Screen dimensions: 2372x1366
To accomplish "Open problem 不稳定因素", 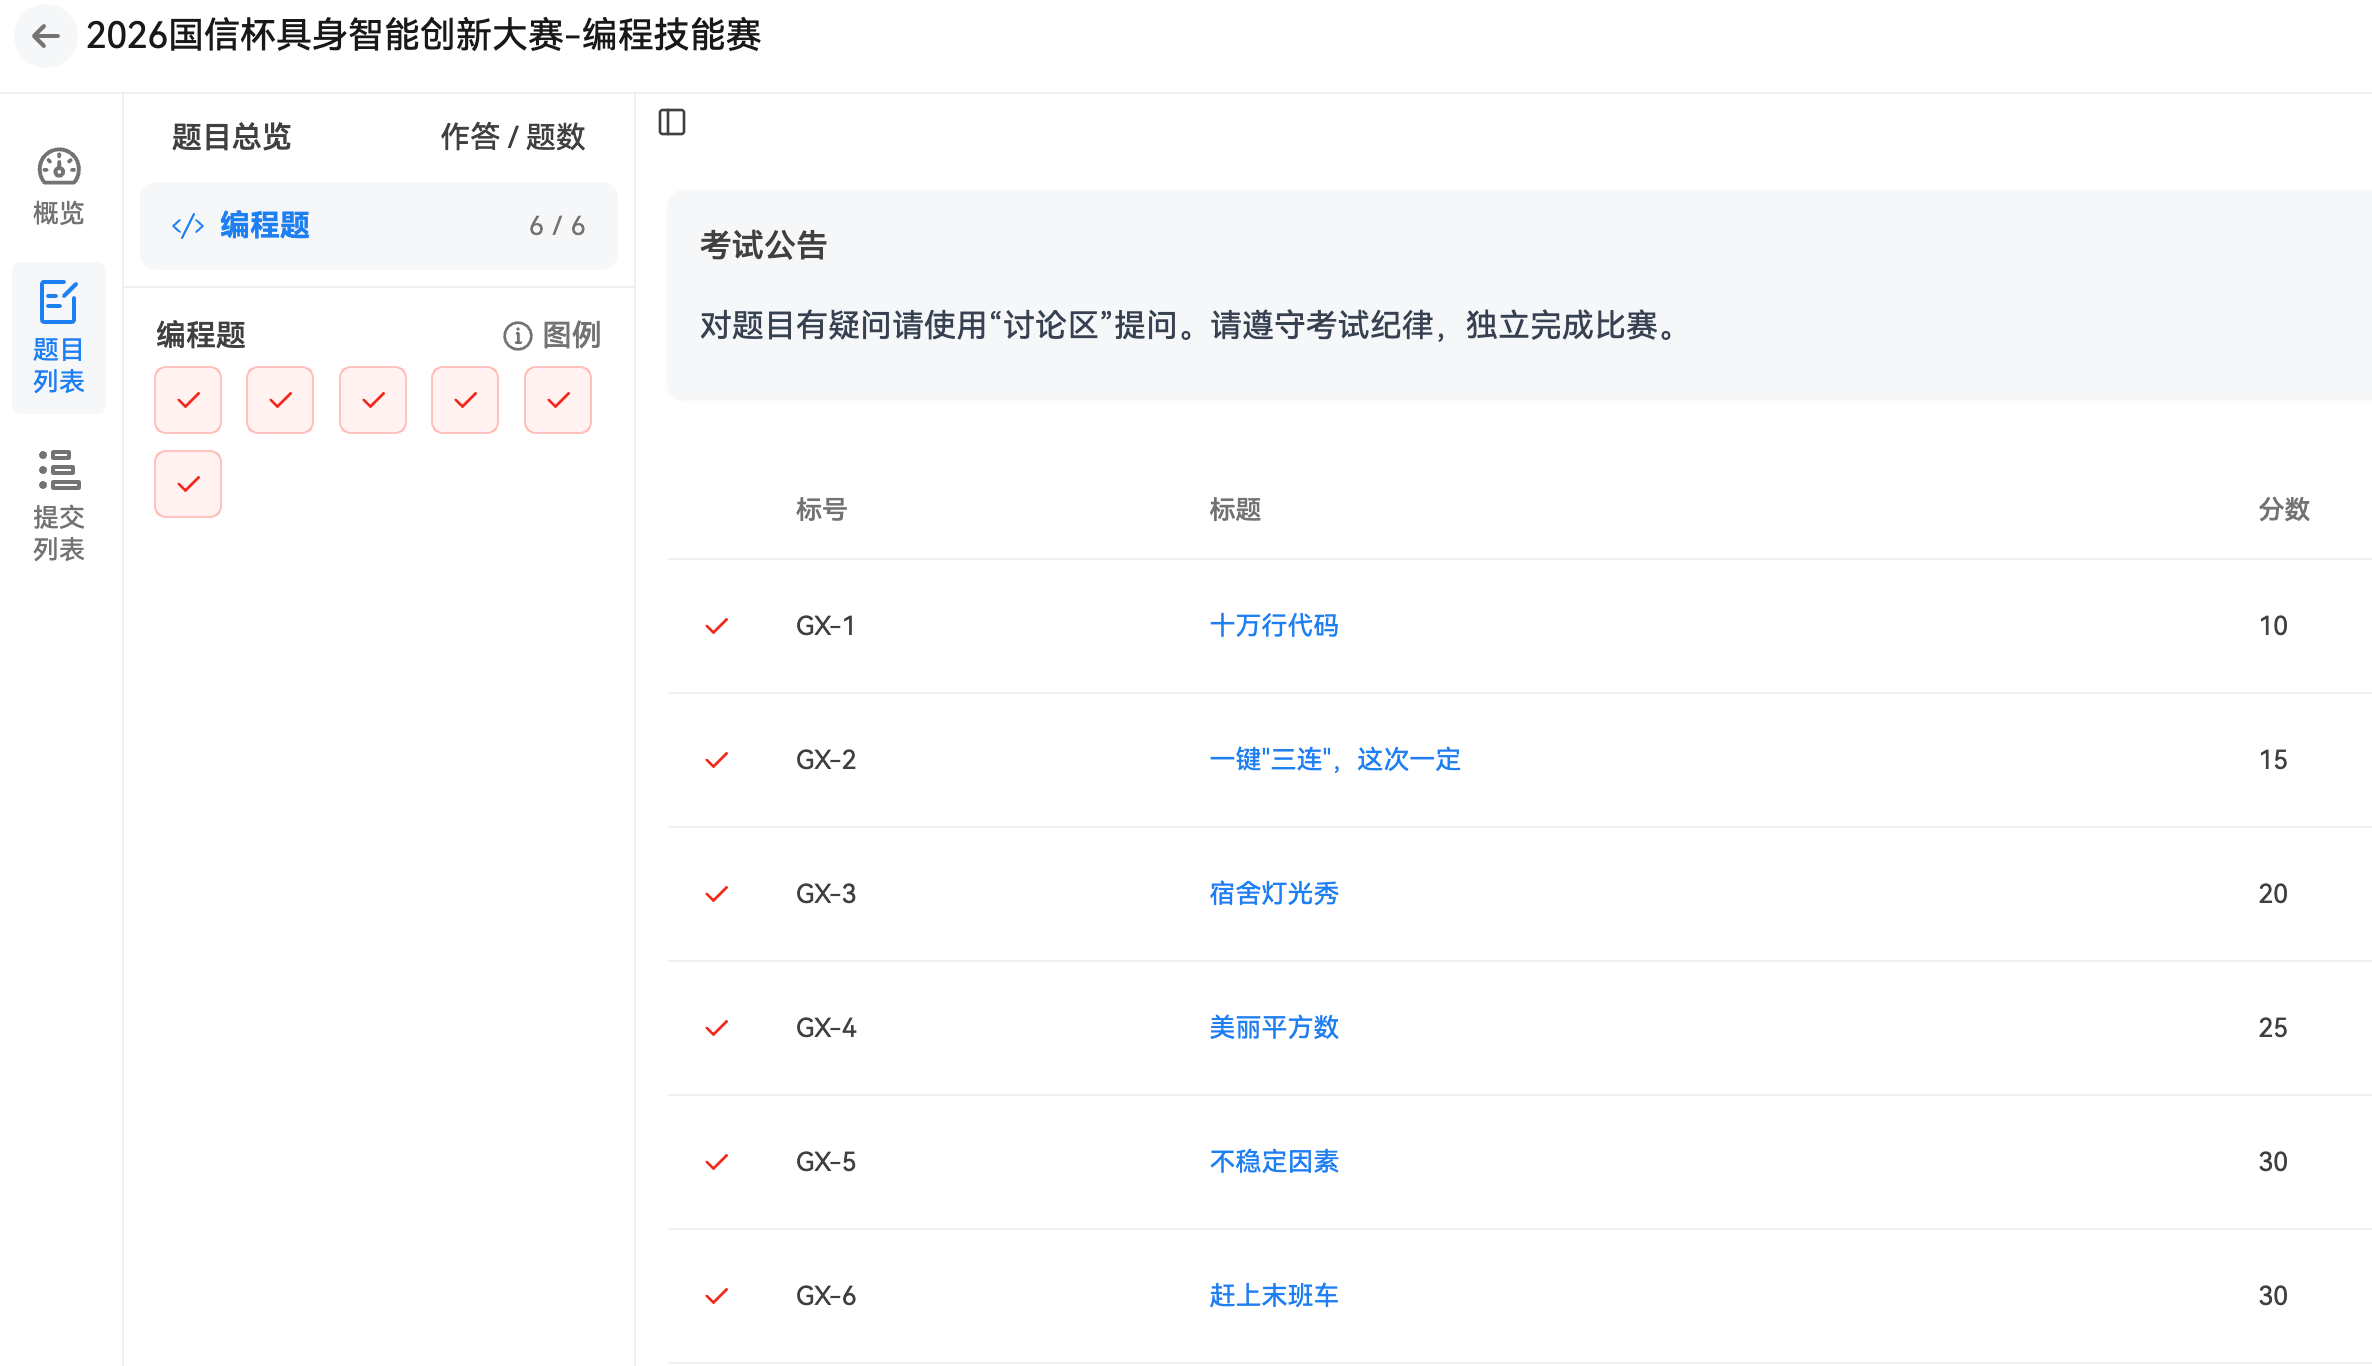I will point(1274,1162).
